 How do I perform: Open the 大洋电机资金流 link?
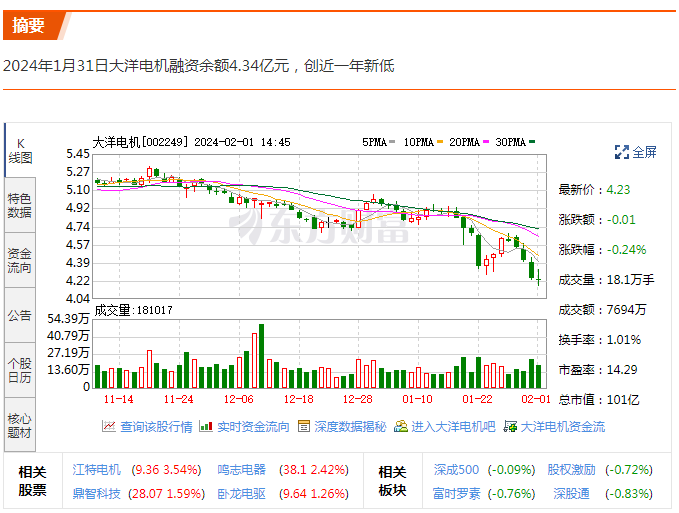coord(563,427)
